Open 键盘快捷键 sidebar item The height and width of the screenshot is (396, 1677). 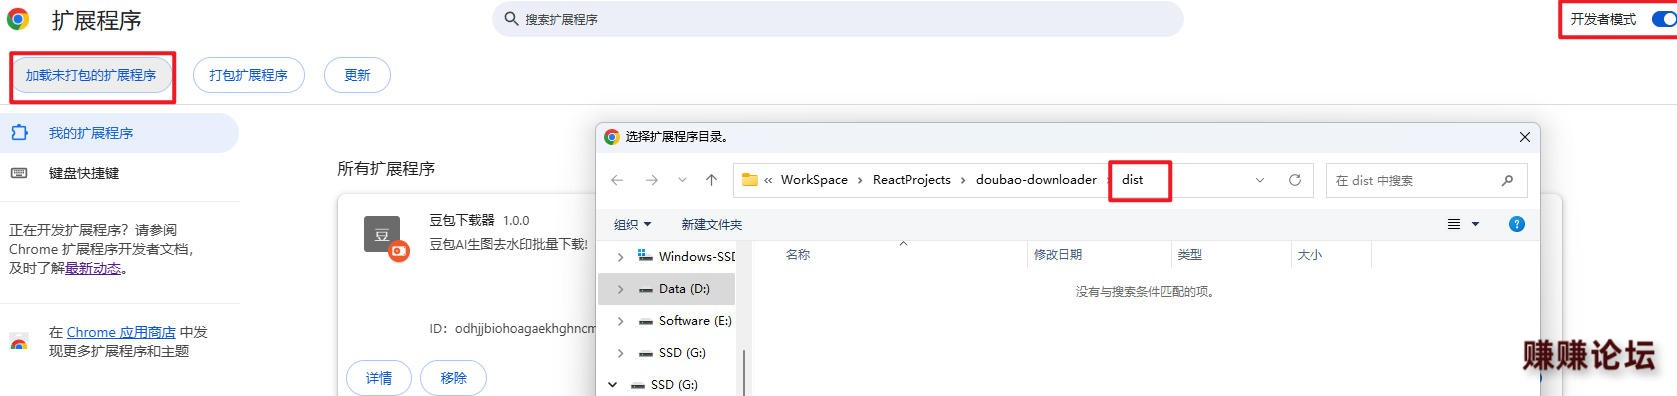[x=119, y=173]
